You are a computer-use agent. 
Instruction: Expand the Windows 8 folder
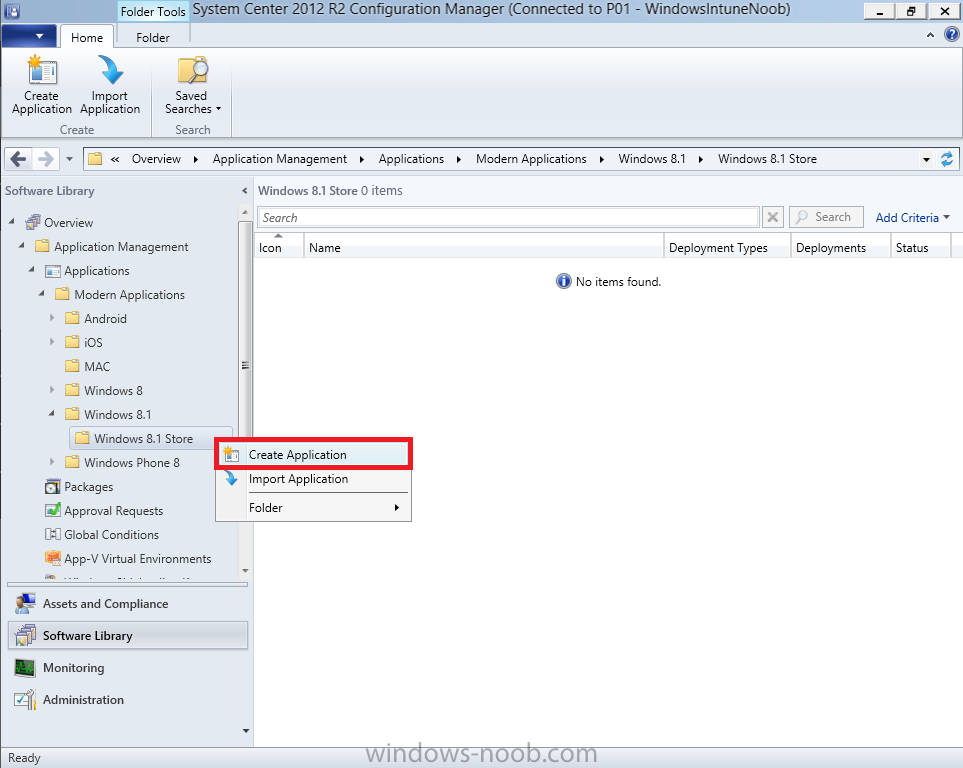(x=52, y=390)
